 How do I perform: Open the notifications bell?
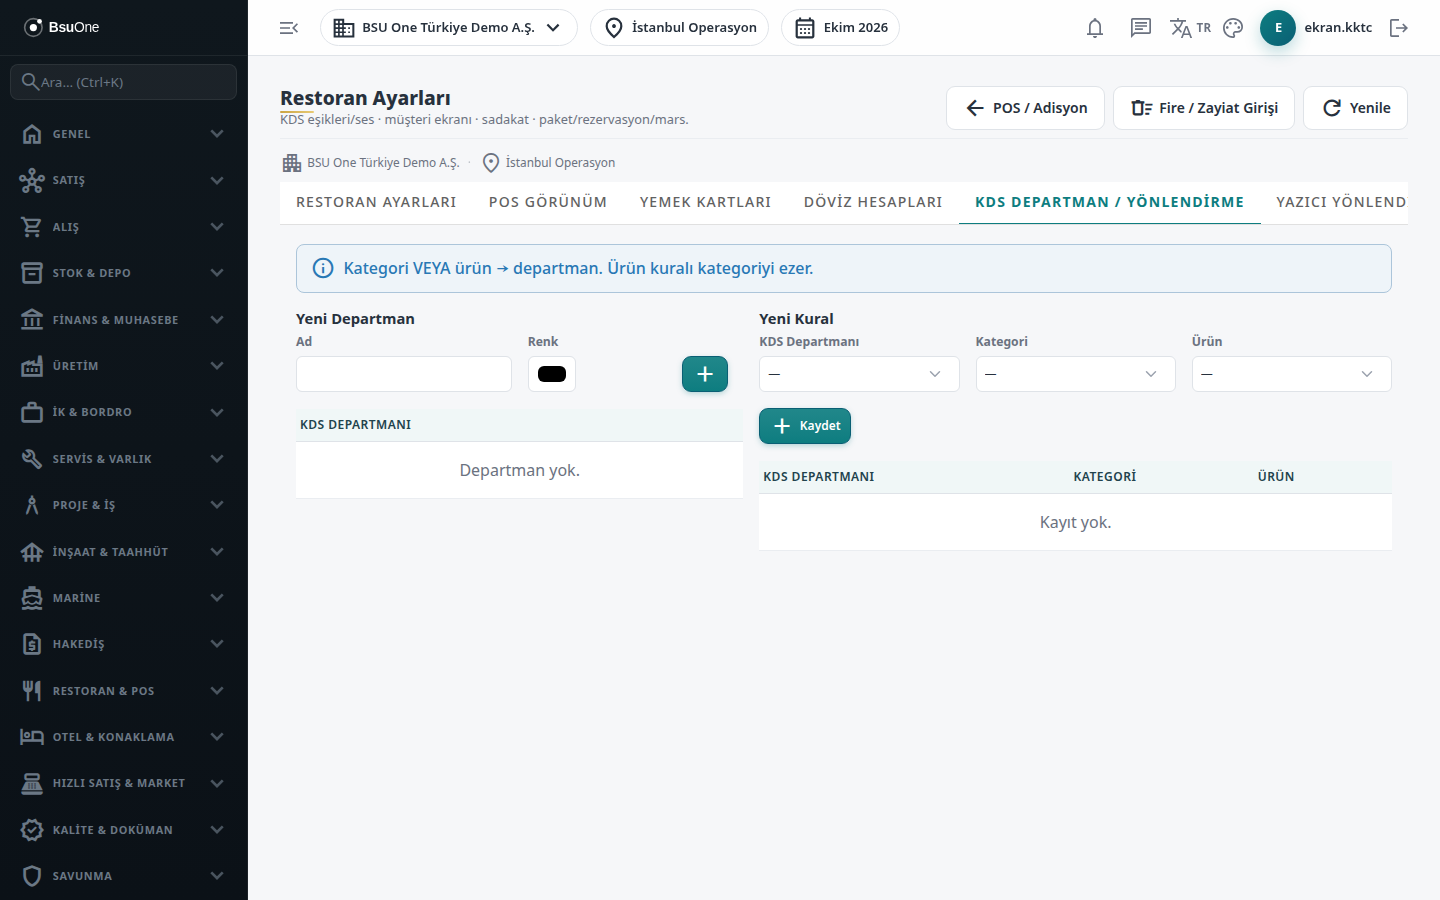[1095, 28]
